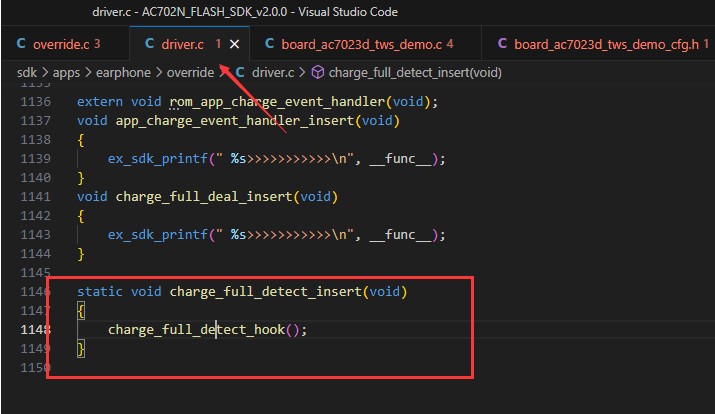Expand chevron after sdk in breadcrumb
The width and height of the screenshot is (715, 414).
[45, 72]
